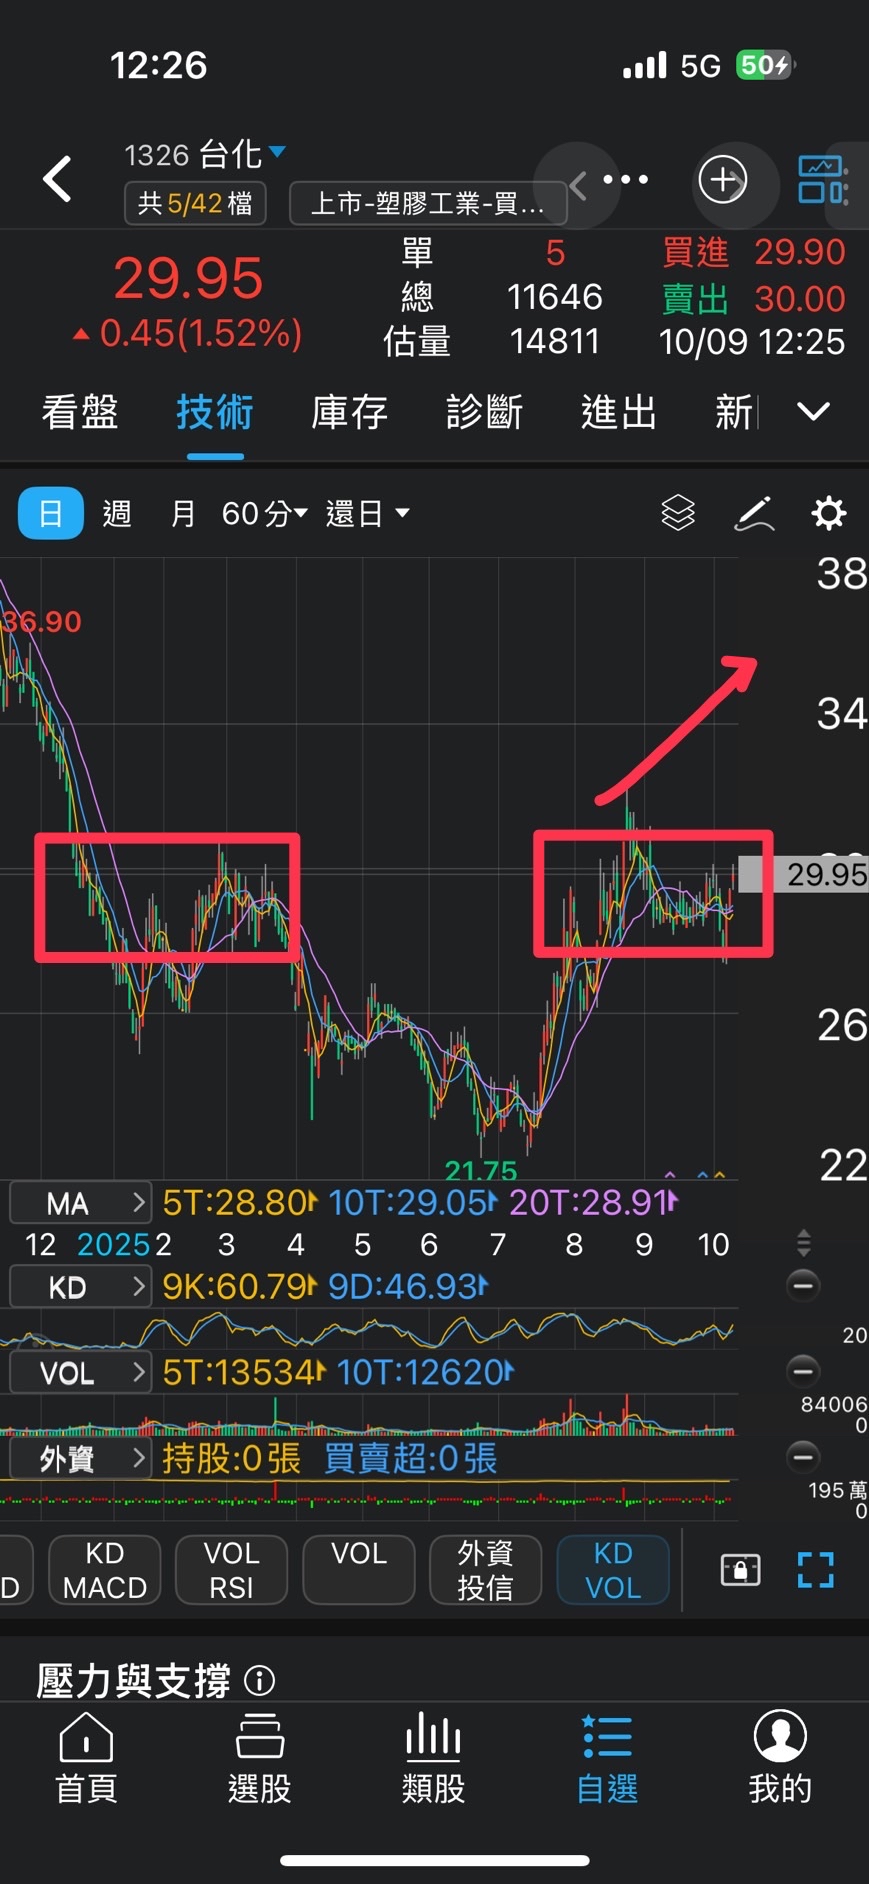Open KD indicator selector
Screen dimensions: 869x1884
[80, 1286]
